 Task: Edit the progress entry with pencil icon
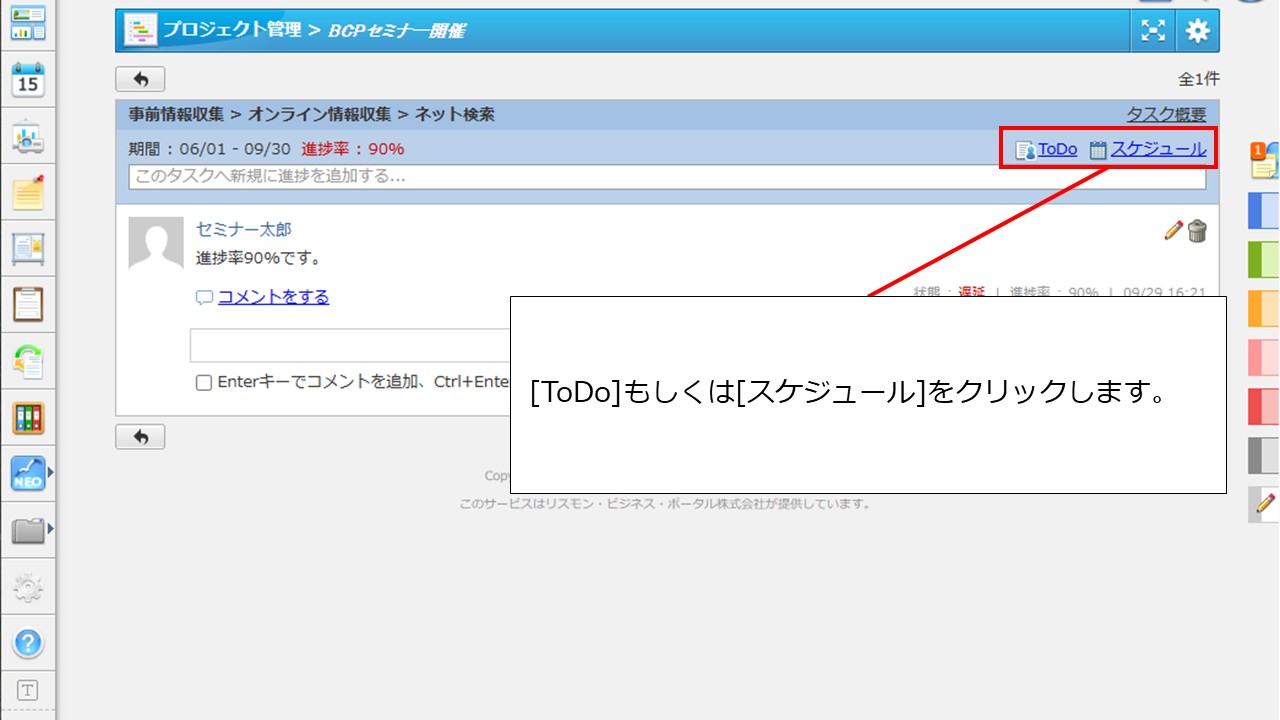point(1174,231)
